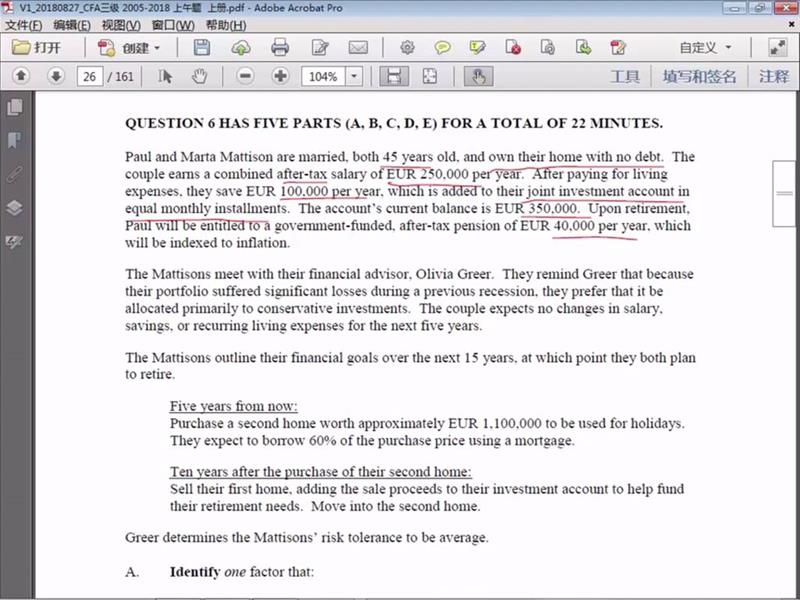Viewport: 800px width, 600px height.
Task: Open the zoom level dropdown arrow
Action: click(x=354, y=77)
